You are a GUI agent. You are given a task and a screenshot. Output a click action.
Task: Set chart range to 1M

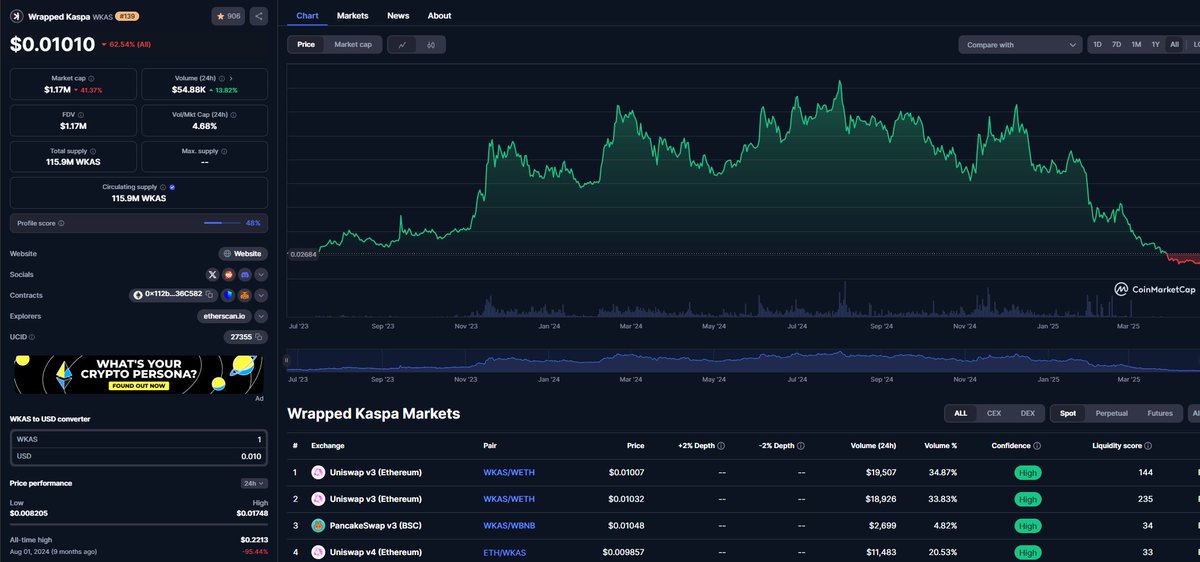click(x=1136, y=44)
